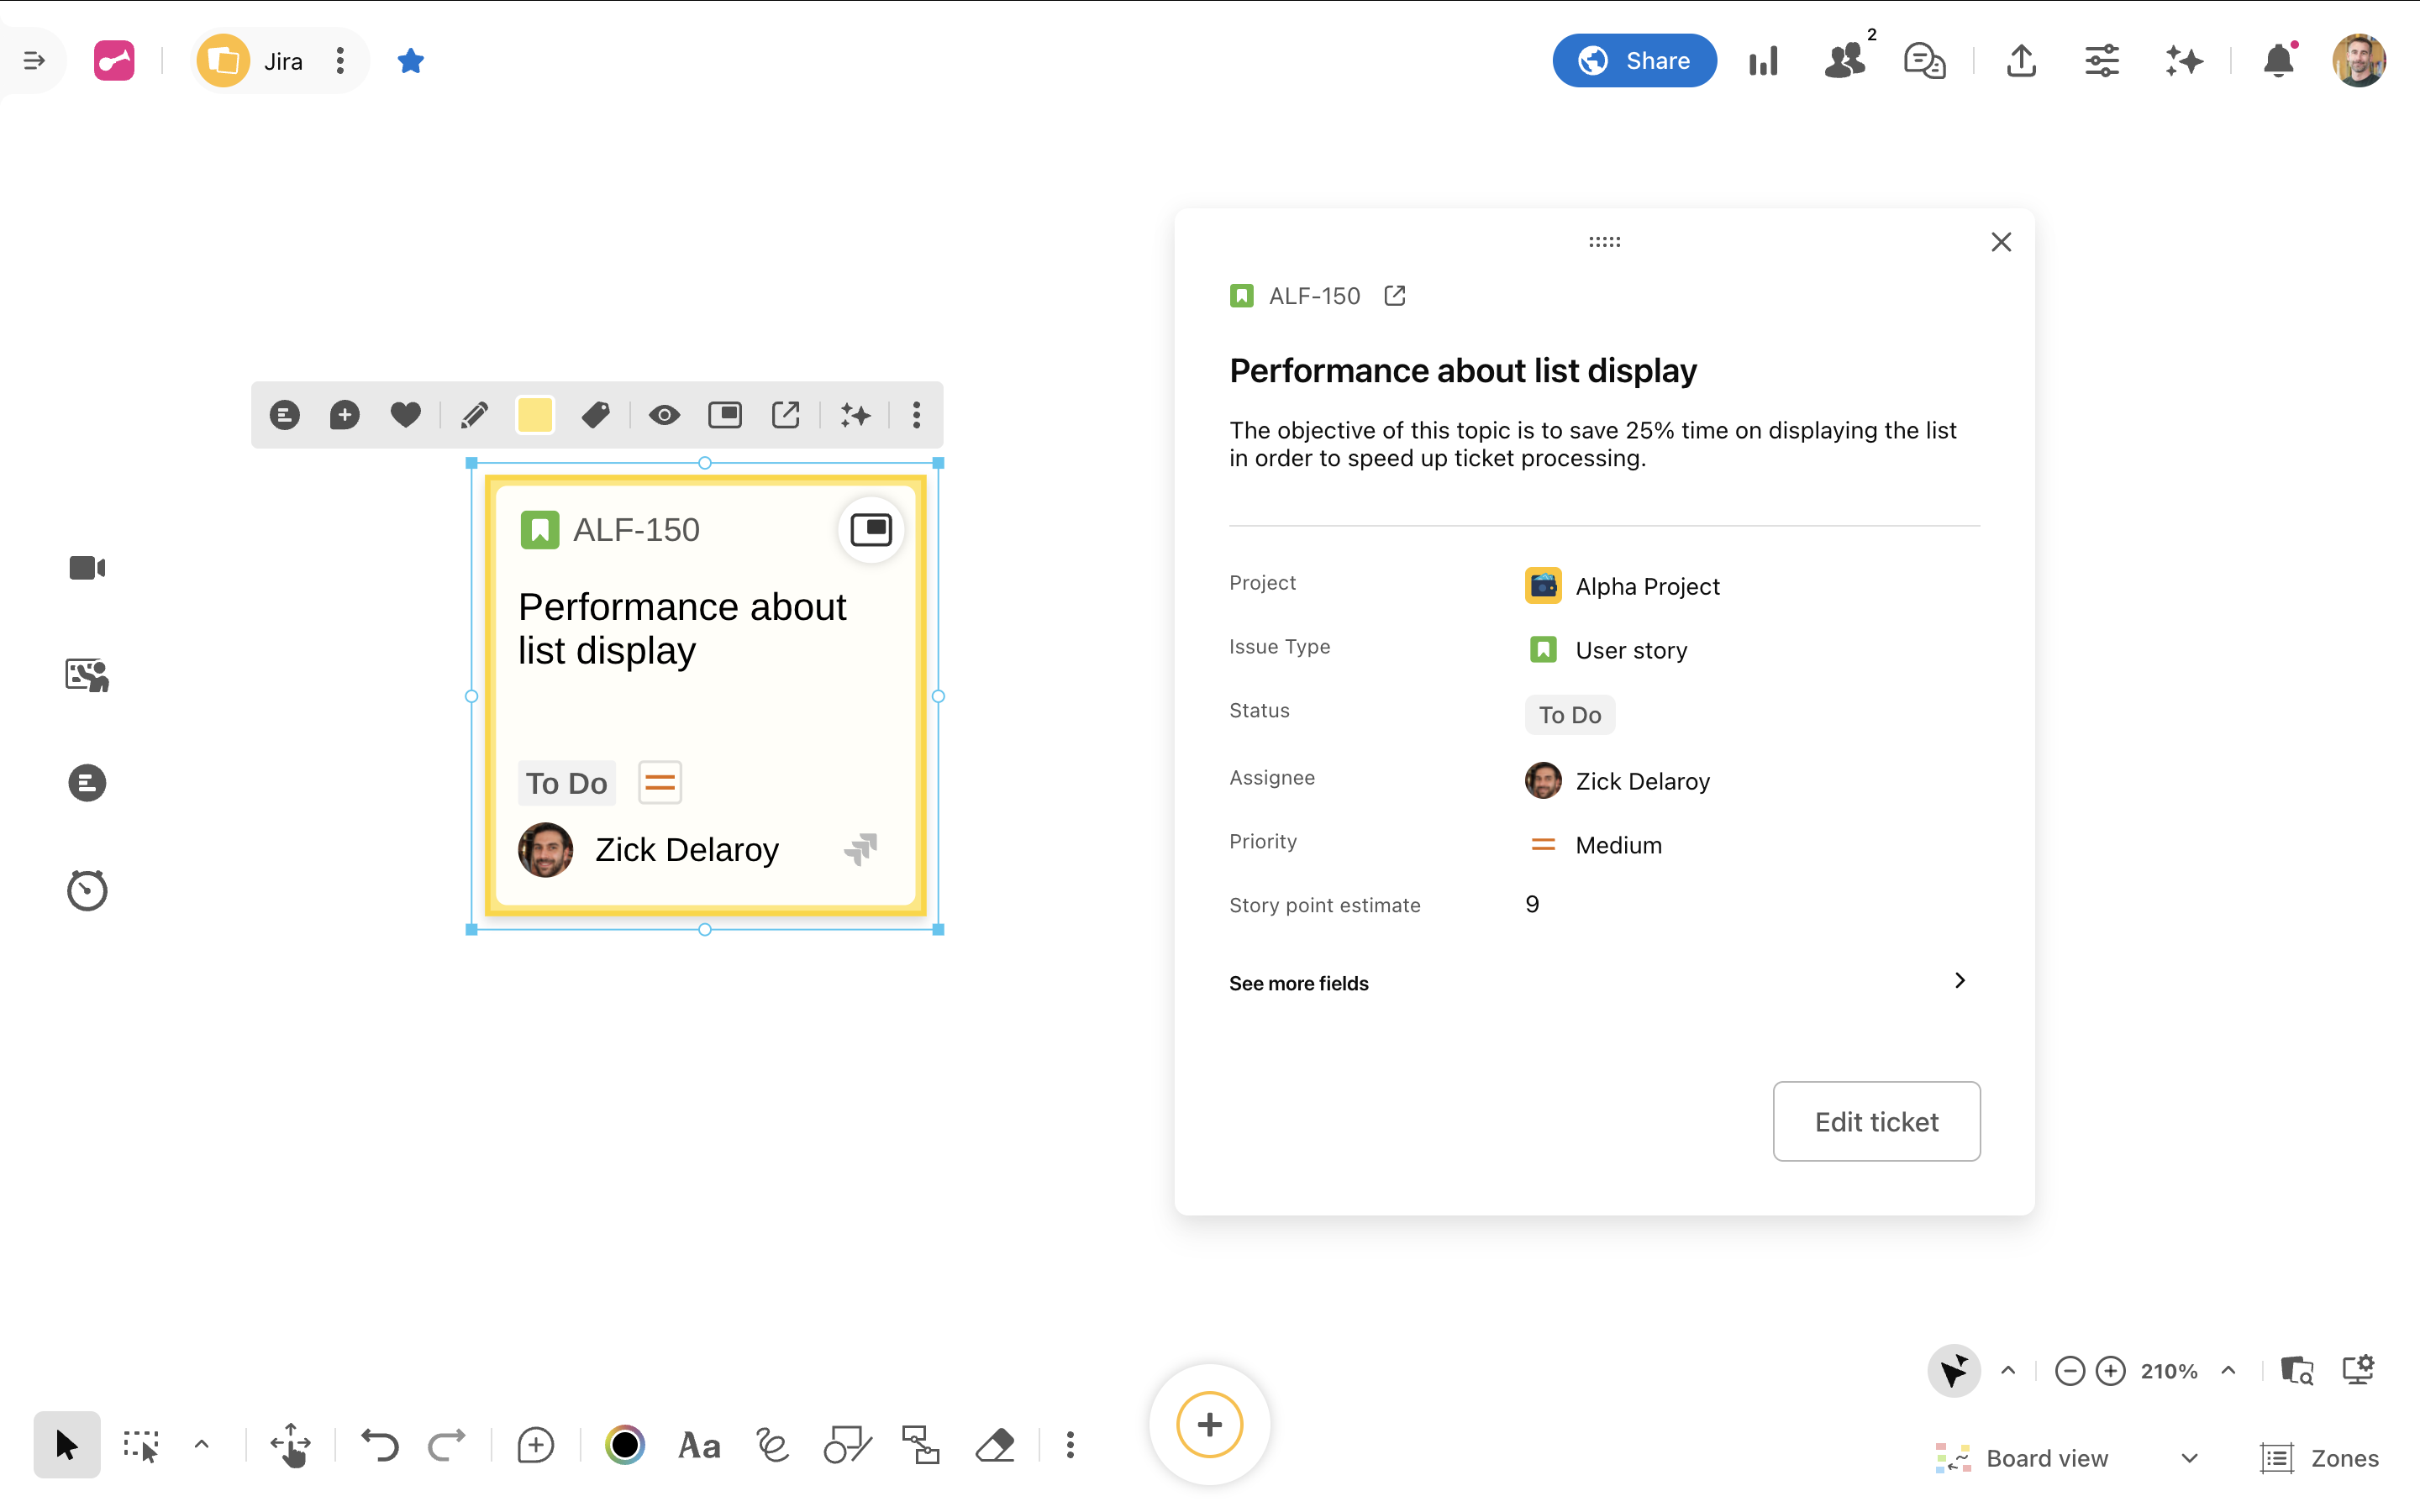Click the timer icon in left sidebar
The height and width of the screenshot is (1512, 2420).
tap(87, 890)
